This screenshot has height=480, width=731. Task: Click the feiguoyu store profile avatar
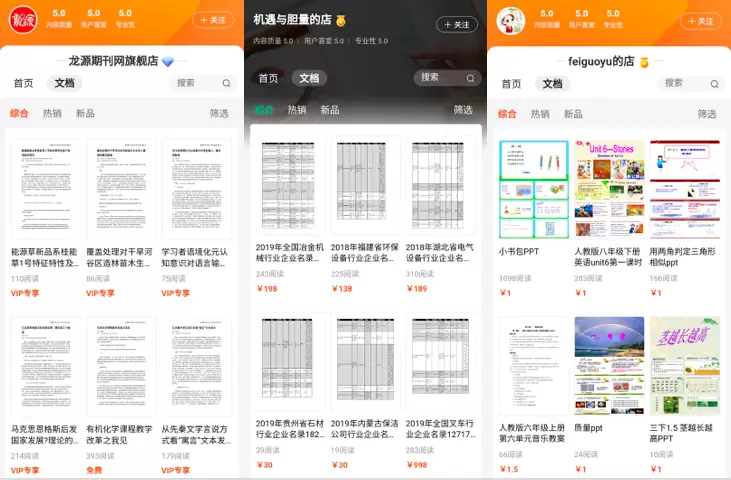[x=511, y=21]
